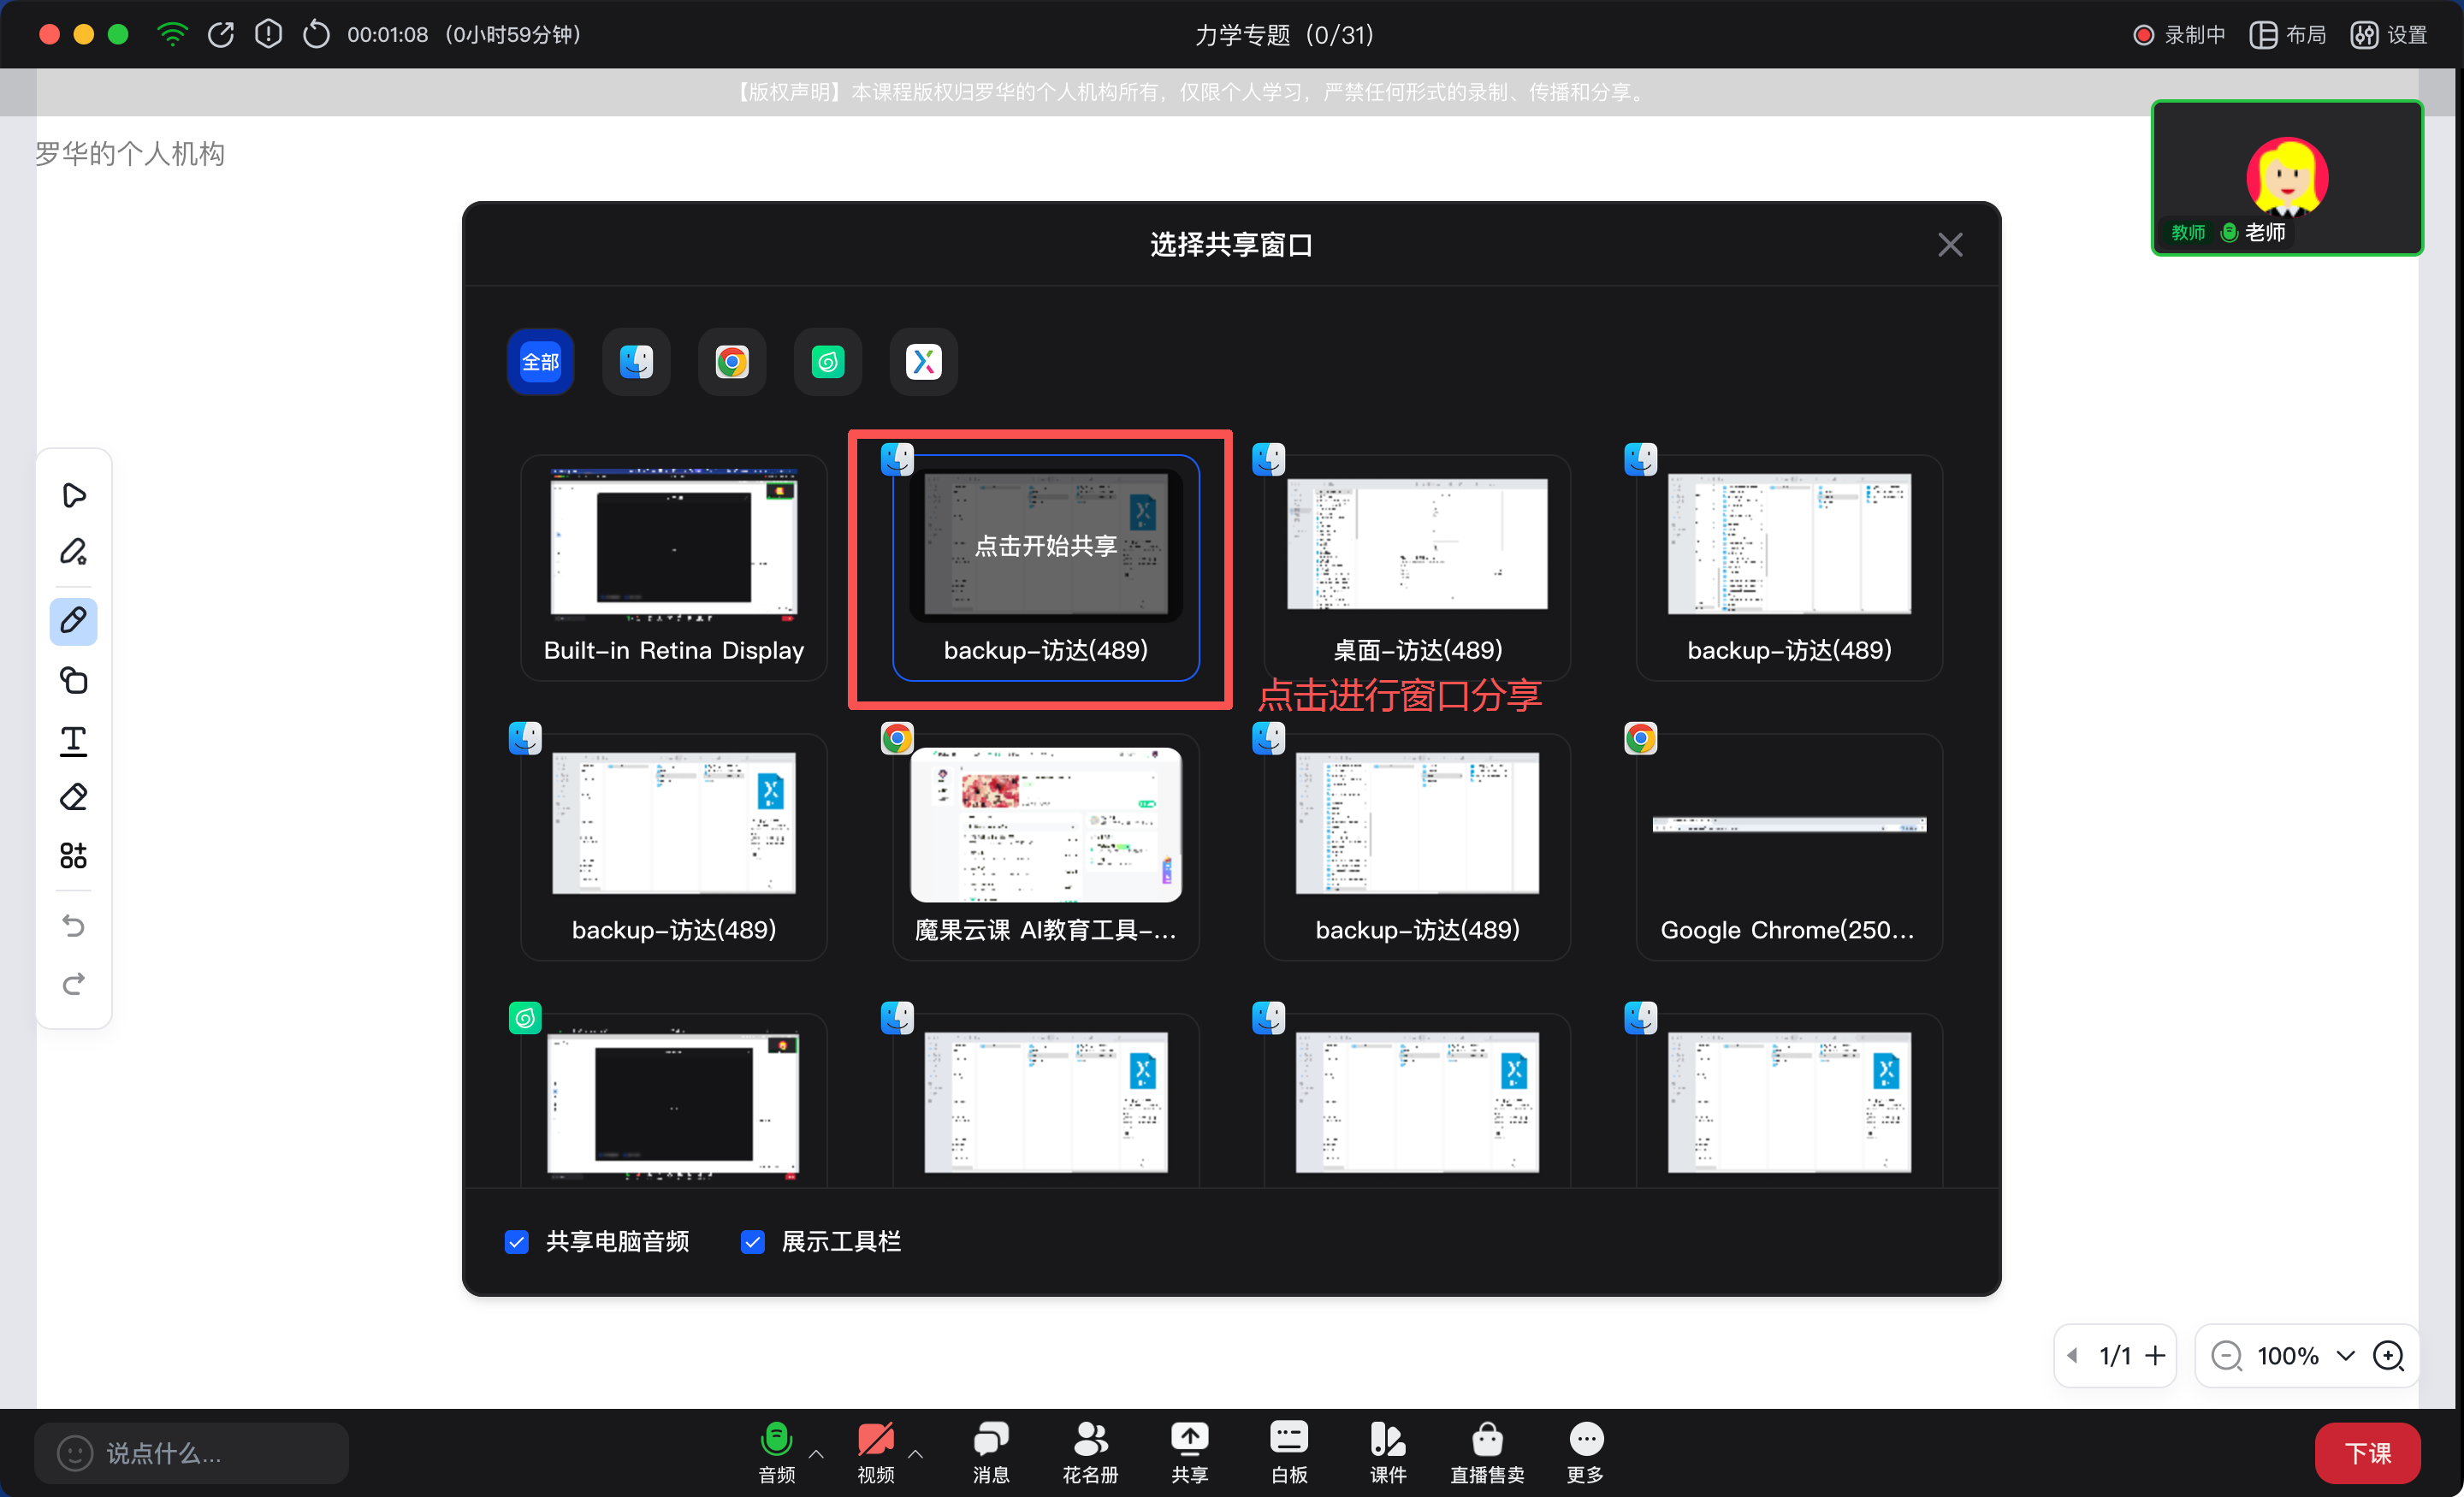Uncheck 展示工具栏 checkbox
This screenshot has height=1497, width=2464.
point(753,1242)
